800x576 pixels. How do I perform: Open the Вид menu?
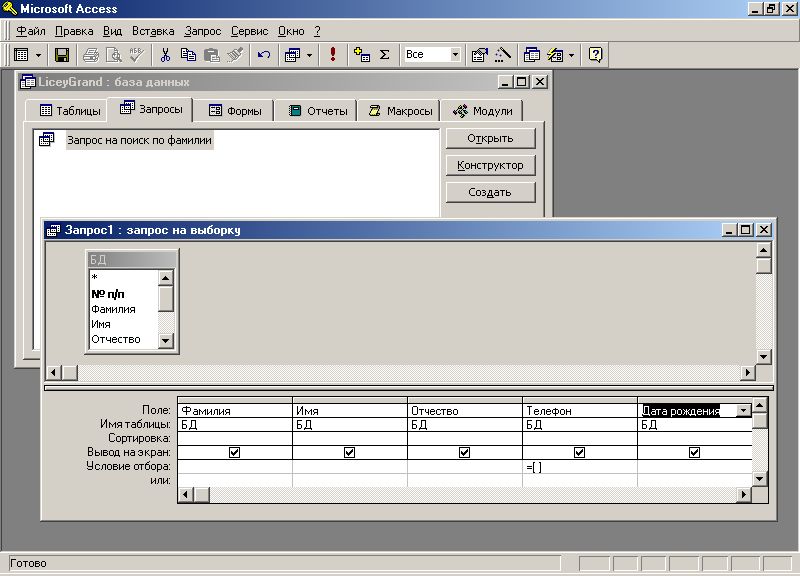[x=112, y=31]
